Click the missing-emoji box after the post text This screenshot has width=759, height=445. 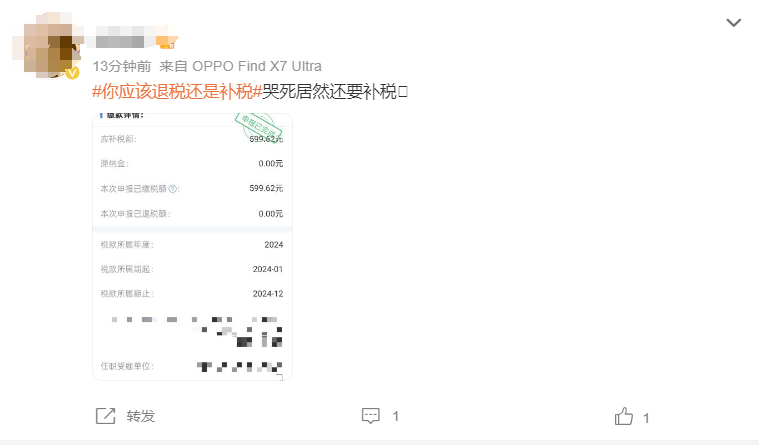[x=403, y=91]
